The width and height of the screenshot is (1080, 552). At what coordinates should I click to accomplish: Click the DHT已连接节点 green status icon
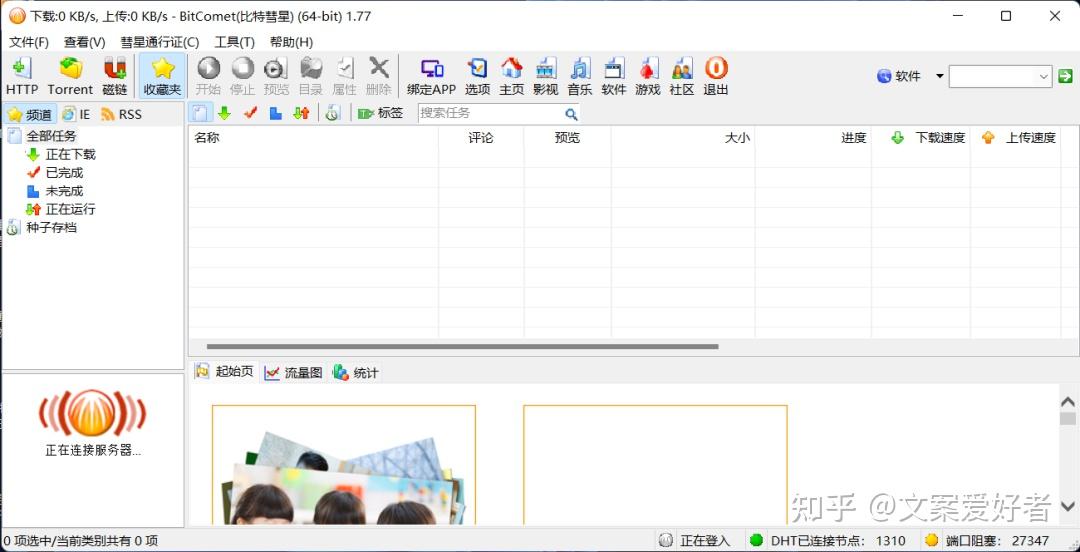(756, 540)
